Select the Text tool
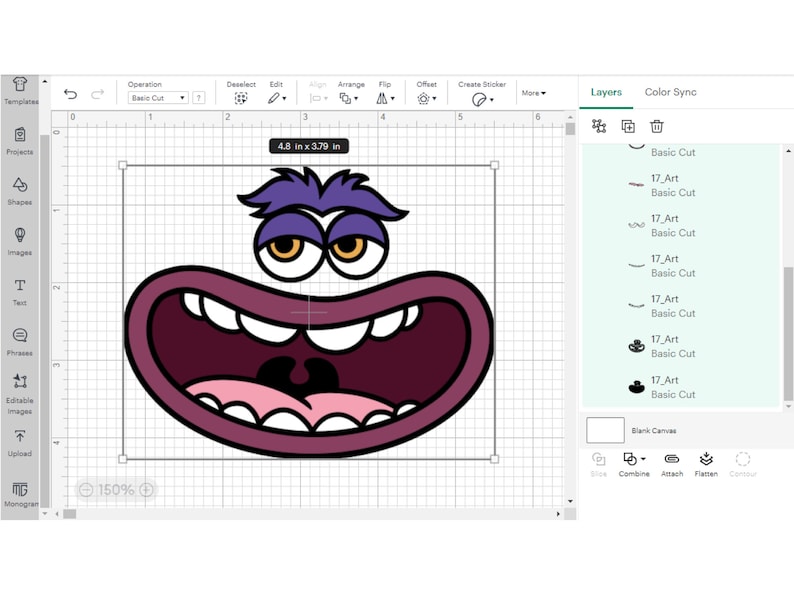Viewport: 794px width, 596px height. [x=20, y=292]
